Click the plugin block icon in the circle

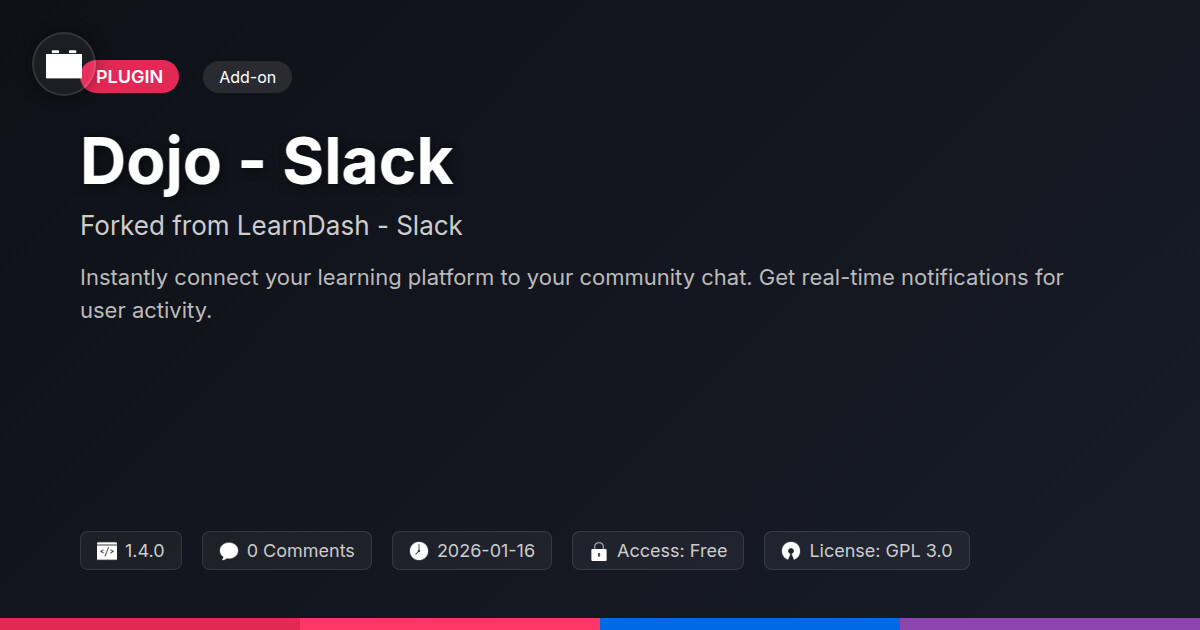click(64, 64)
